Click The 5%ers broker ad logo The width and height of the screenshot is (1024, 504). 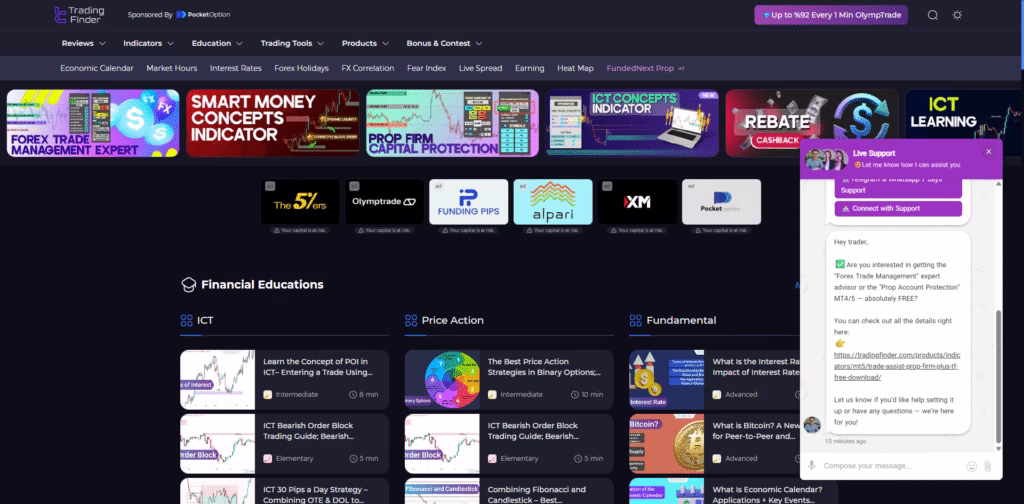tap(300, 202)
